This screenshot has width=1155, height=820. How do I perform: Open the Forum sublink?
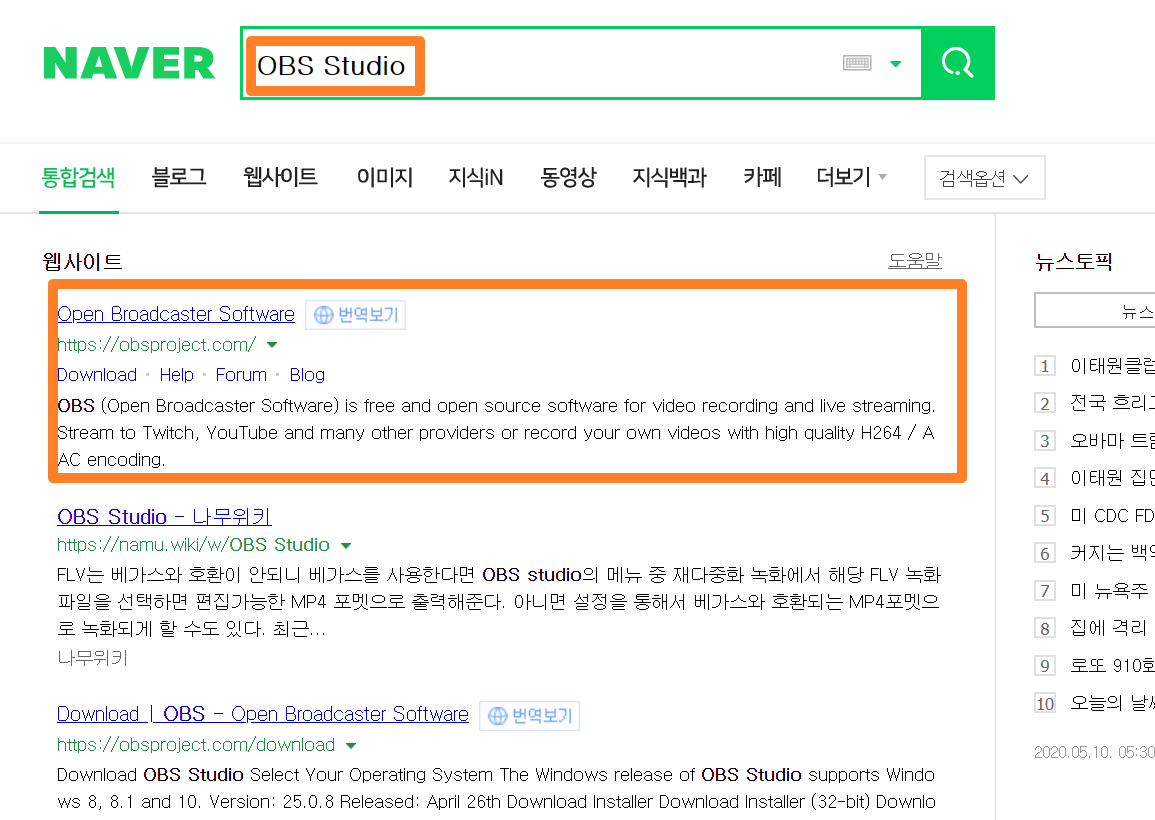pos(241,375)
